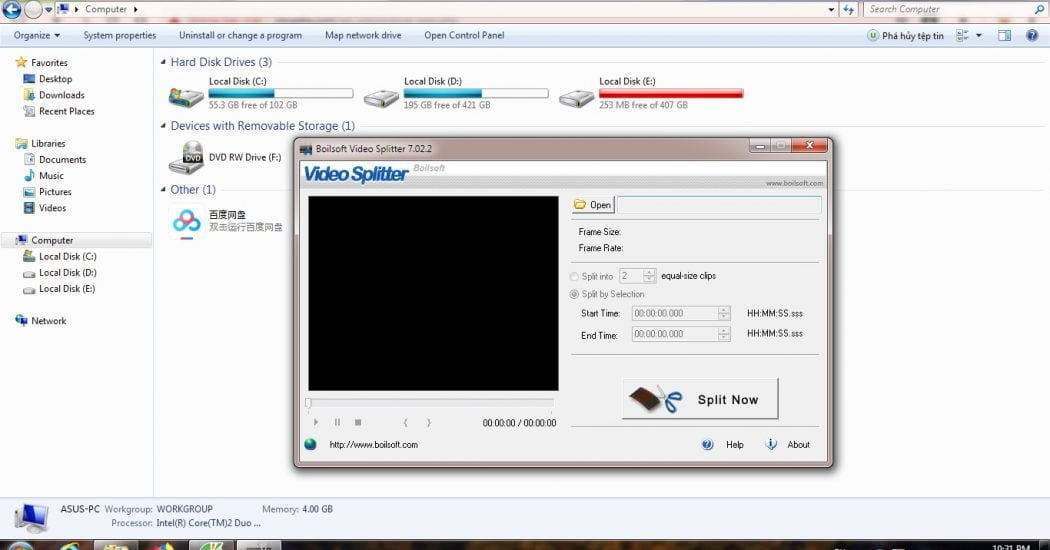Click the Start Time stepper arrows

(724, 314)
